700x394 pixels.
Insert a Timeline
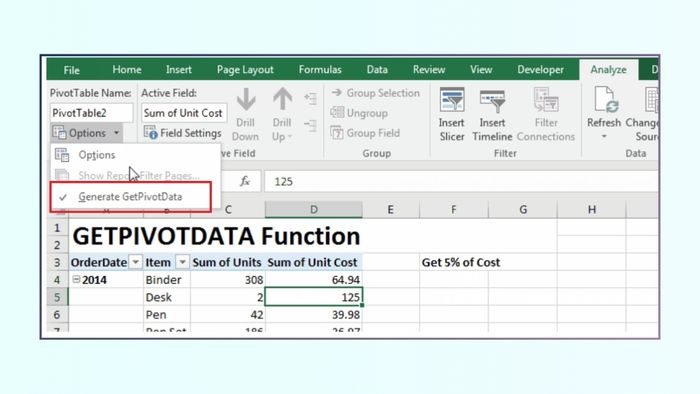tap(492, 115)
